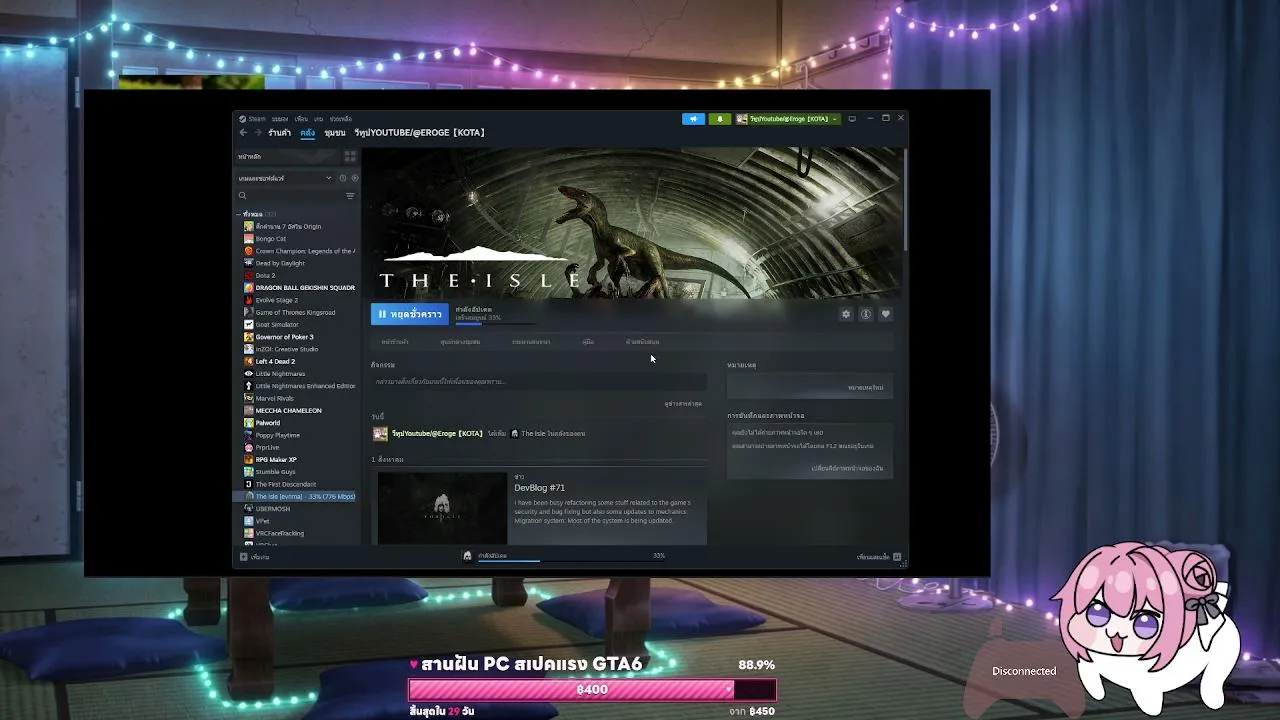Click the activity post input field
This screenshot has width=1280, height=720.
click(538, 382)
